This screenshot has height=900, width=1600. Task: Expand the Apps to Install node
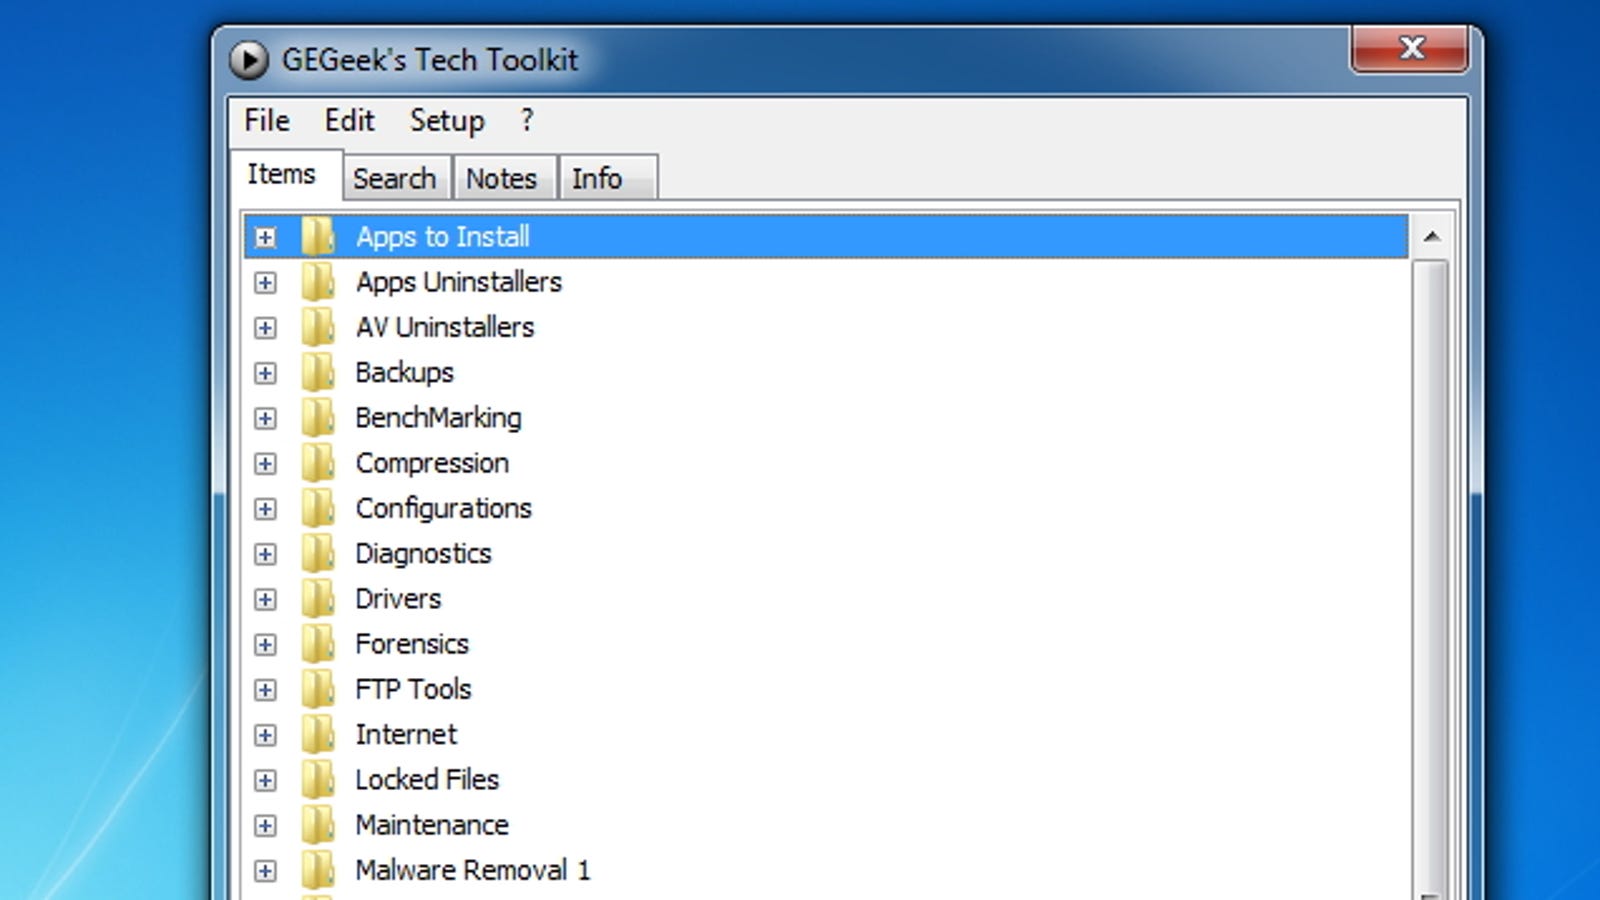[265, 238]
